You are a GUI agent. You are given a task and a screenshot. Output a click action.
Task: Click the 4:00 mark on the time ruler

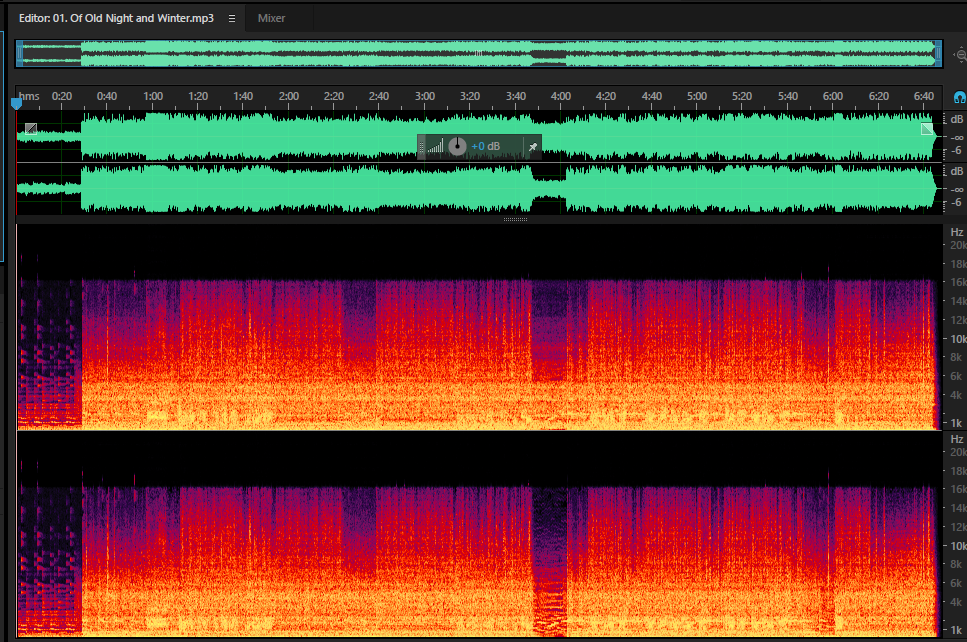point(561,96)
